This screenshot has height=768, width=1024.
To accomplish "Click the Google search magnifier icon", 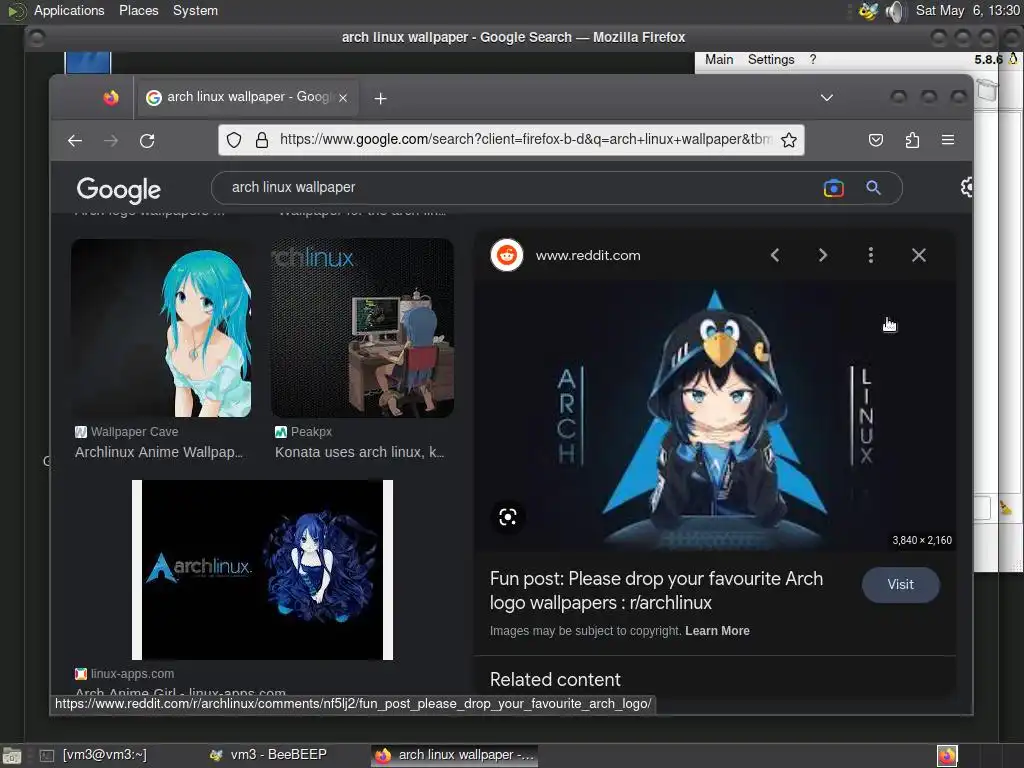I will tap(874, 188).
